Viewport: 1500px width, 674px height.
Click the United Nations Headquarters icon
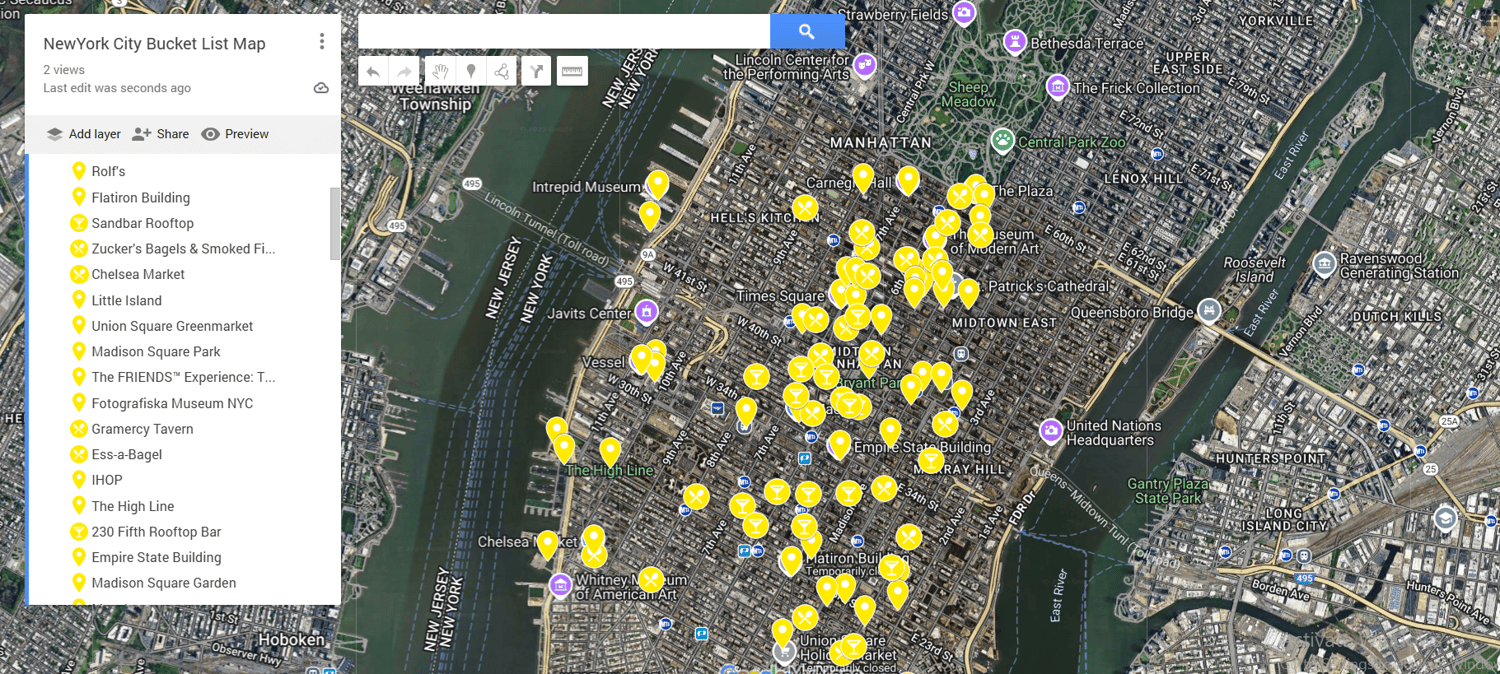pos(1051,431)
